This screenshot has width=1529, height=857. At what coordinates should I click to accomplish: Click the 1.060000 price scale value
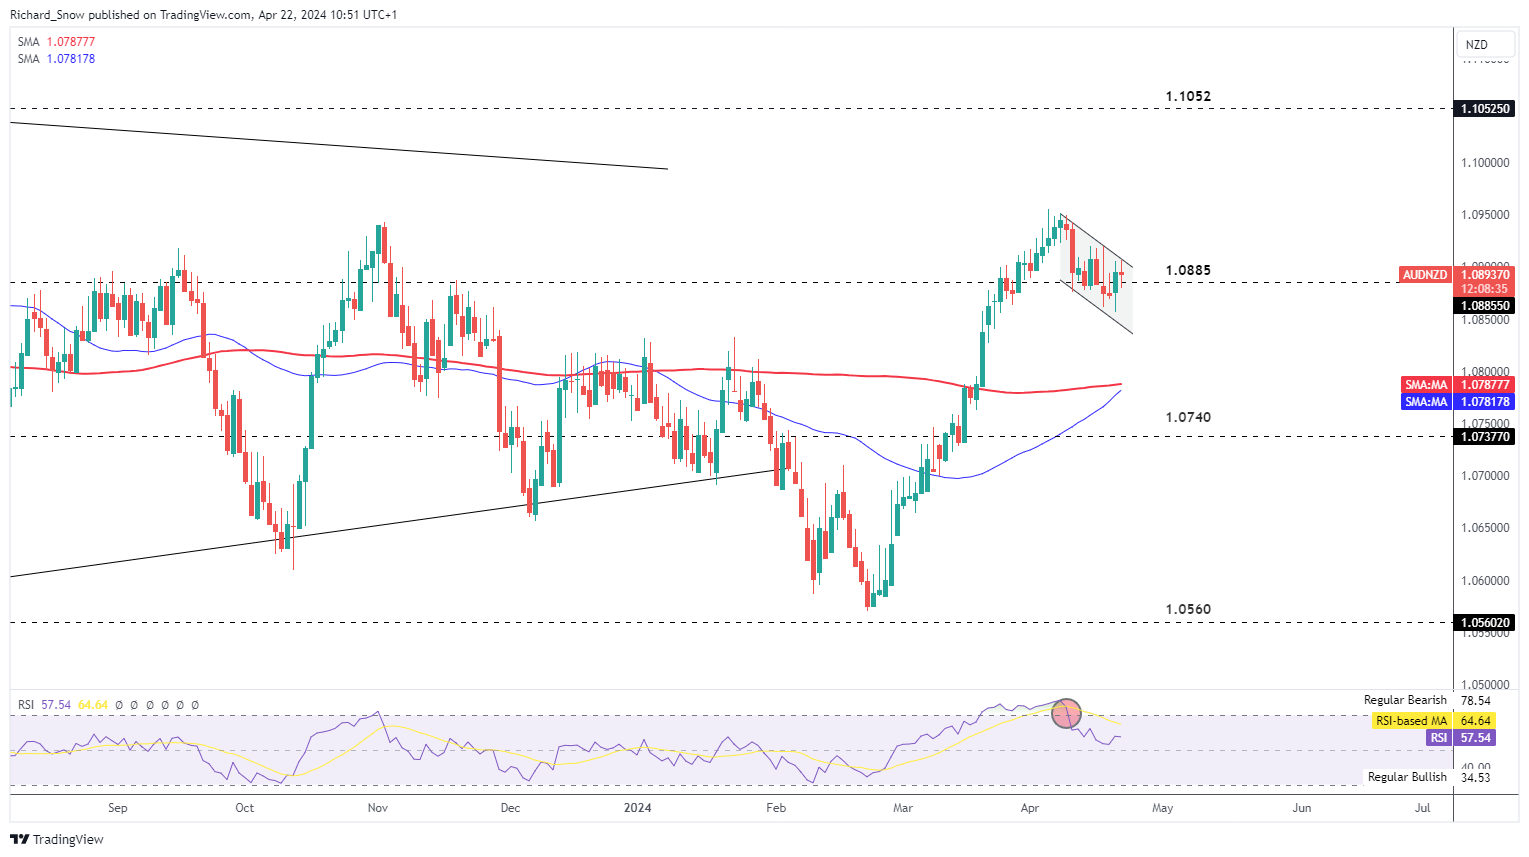click(1485, 581)
